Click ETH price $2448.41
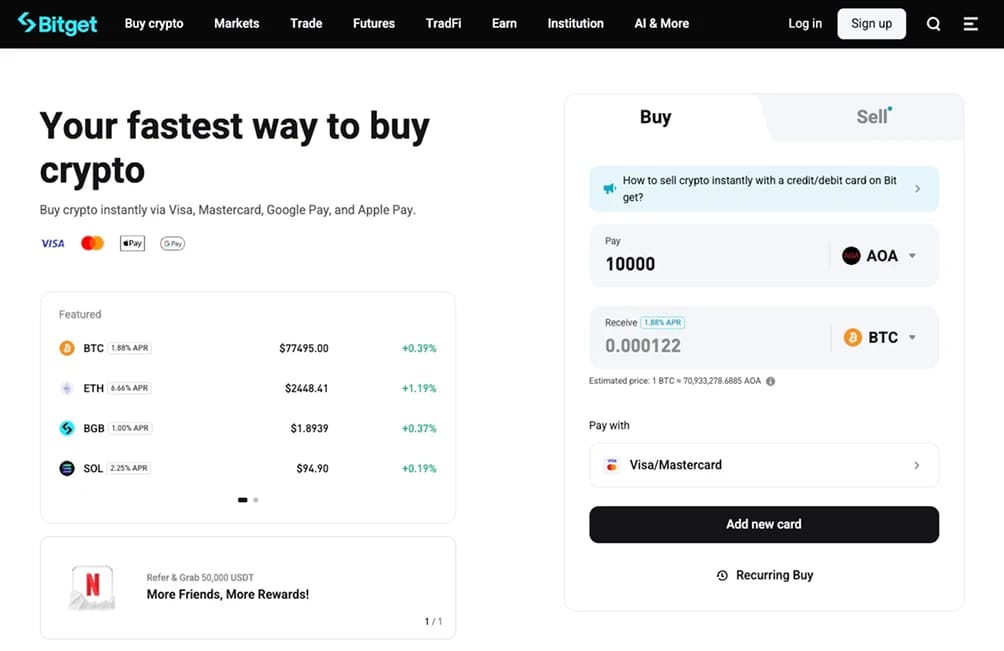The width and height of the screenshot is (1004, 651). (307, 389)
